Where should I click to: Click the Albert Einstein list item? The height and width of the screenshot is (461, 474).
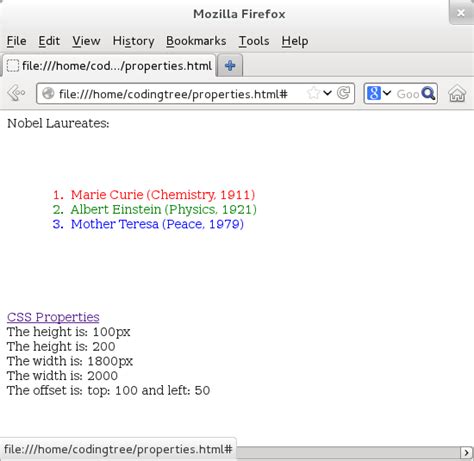(x=164, y=209)
